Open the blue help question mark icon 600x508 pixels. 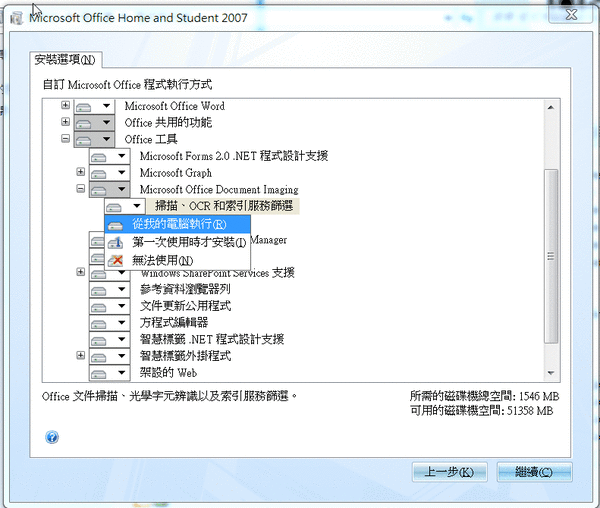coord(52,437)
